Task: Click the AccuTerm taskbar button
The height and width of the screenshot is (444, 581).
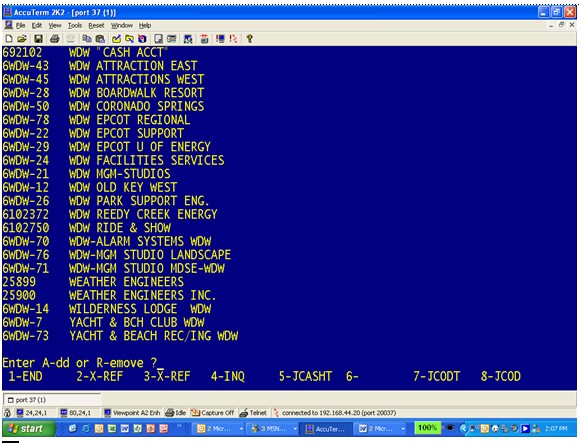Action: (325, 429)
